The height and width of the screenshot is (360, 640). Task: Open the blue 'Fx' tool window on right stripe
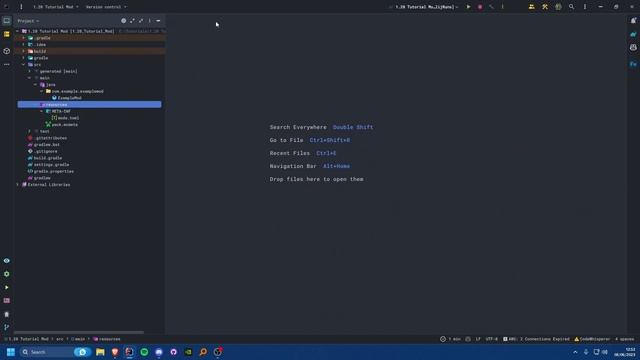tap(633, 64)
